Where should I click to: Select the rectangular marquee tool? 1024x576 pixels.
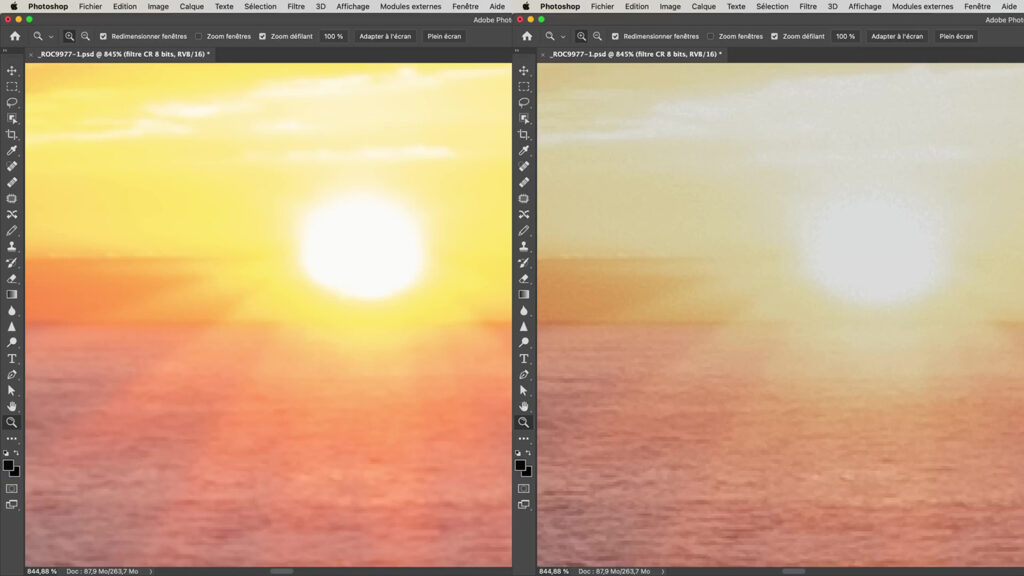click(12, 87)
